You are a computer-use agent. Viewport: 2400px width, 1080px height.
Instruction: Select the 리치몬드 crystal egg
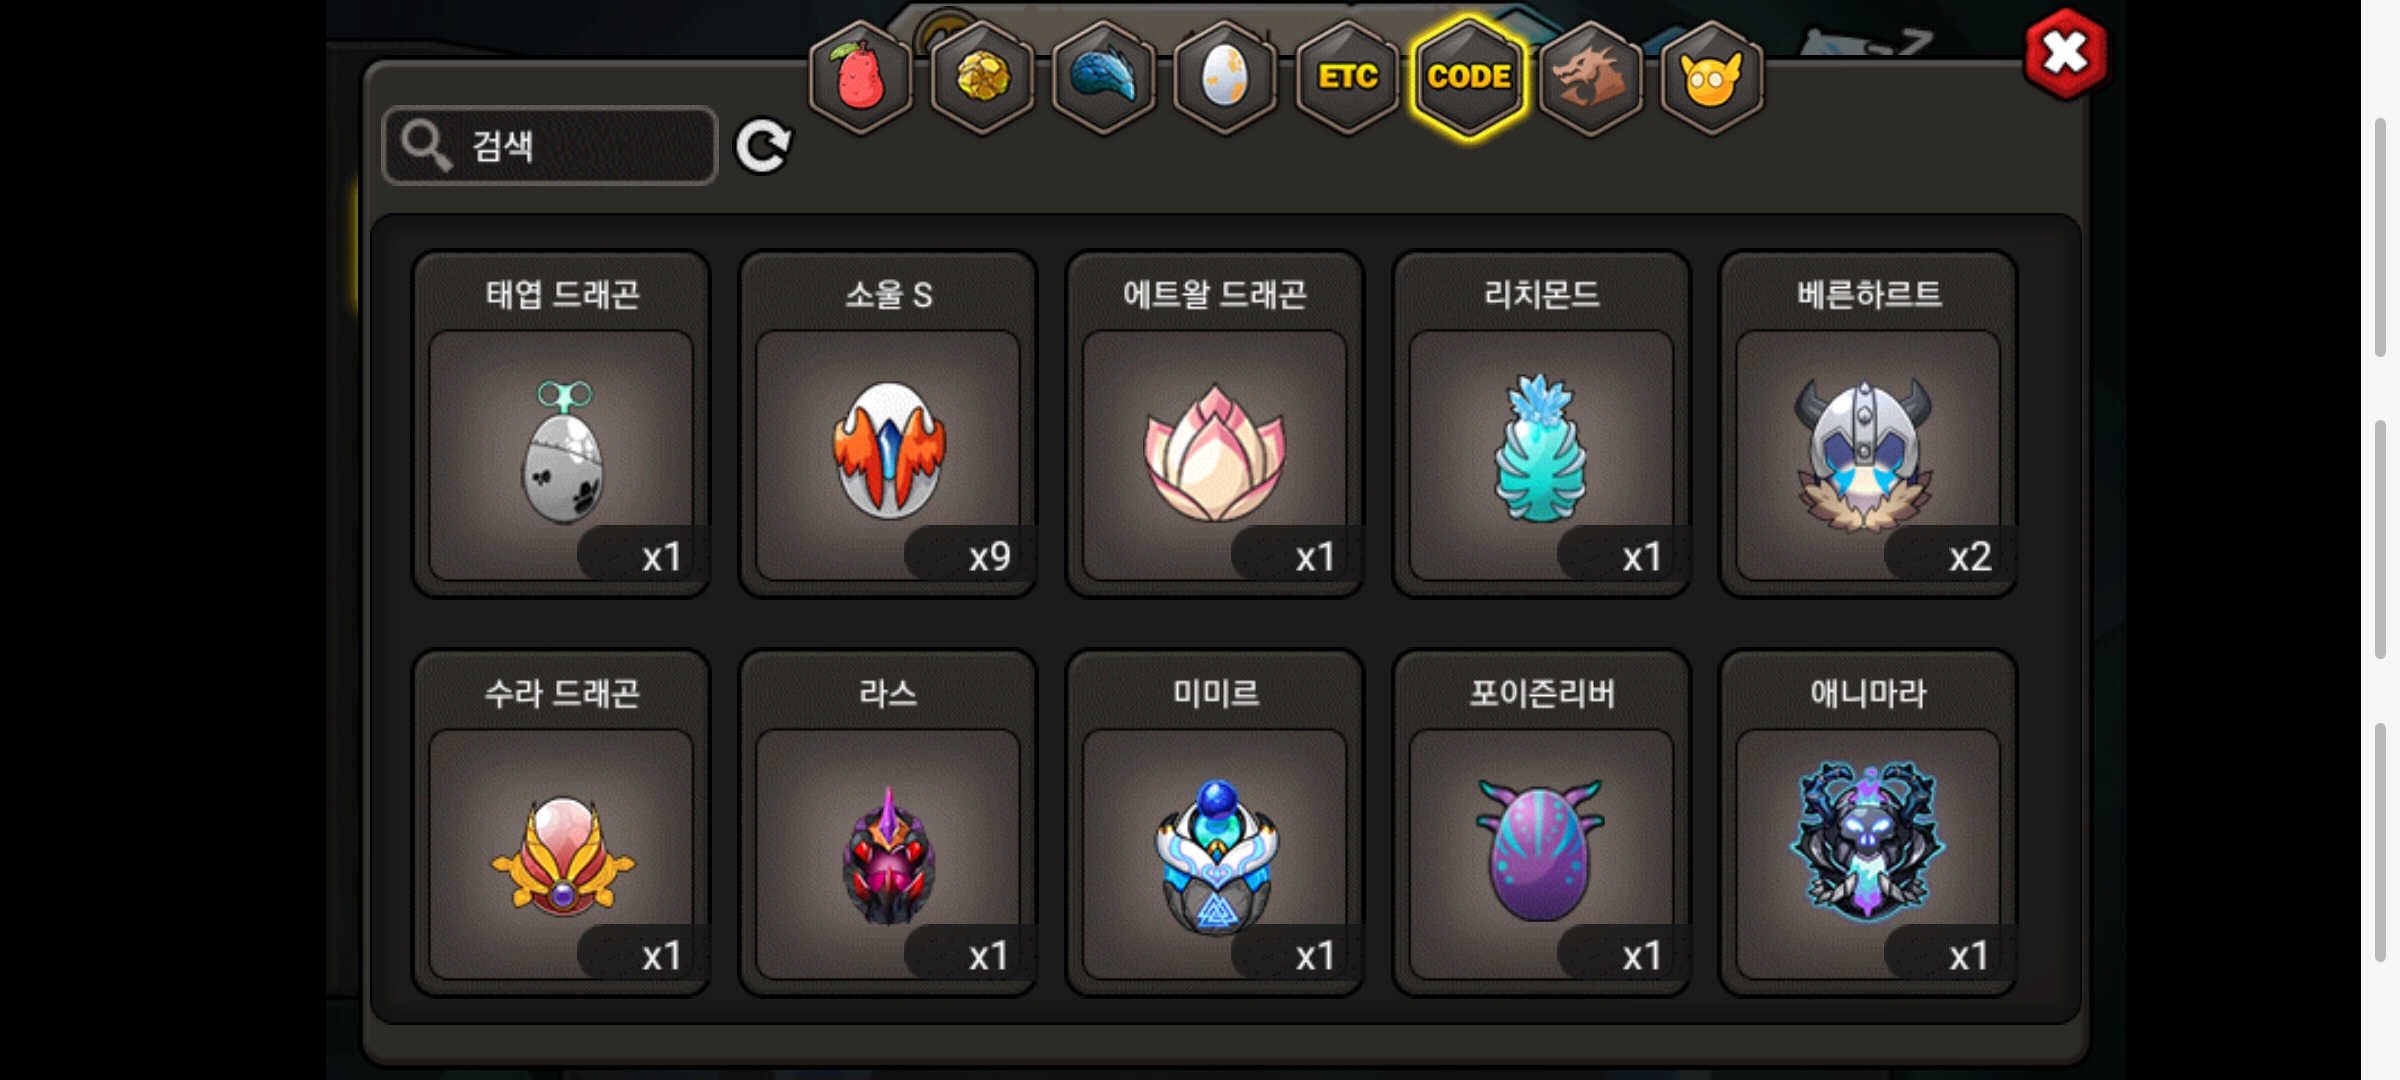point(1541,424)
